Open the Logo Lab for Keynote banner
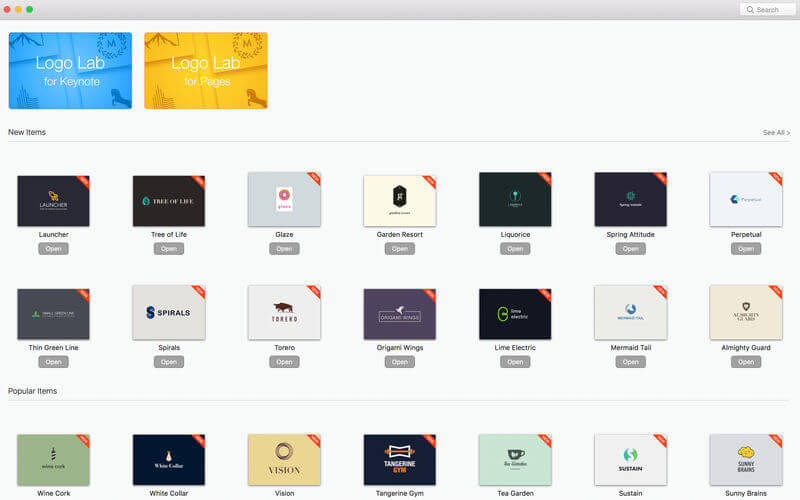The width and height of the screenshot is (800, 500). point(70,70)
